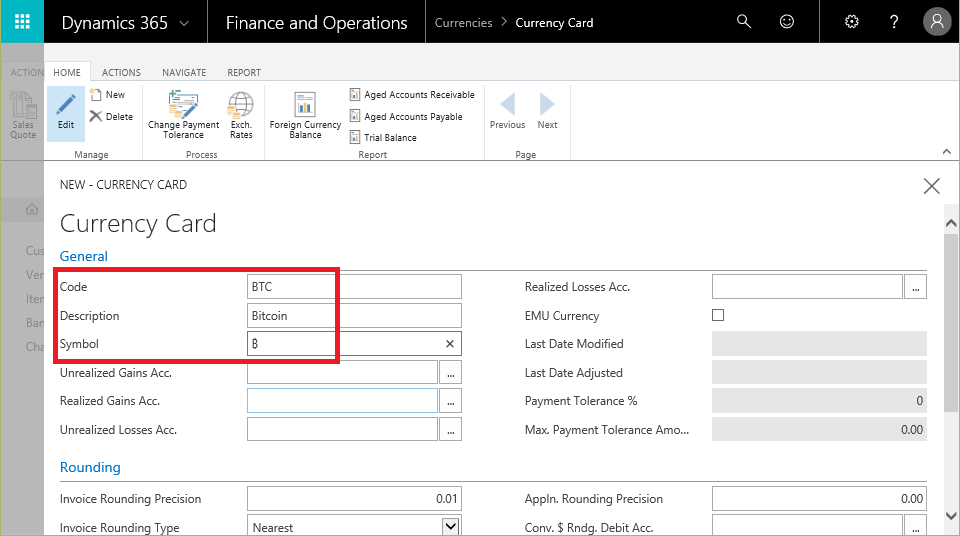The width and height of the screenshot is (960, 536).
Task: Open the app launcher waffle icon
Action: coord(22,22)
